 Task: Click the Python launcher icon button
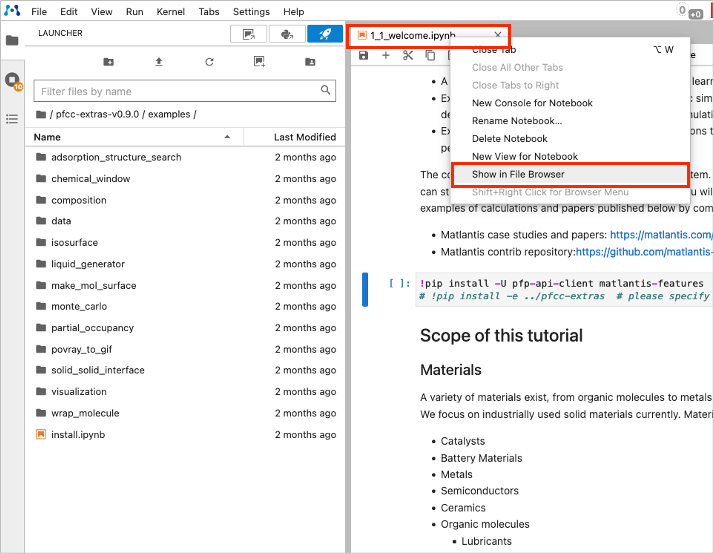pos(286,34)
